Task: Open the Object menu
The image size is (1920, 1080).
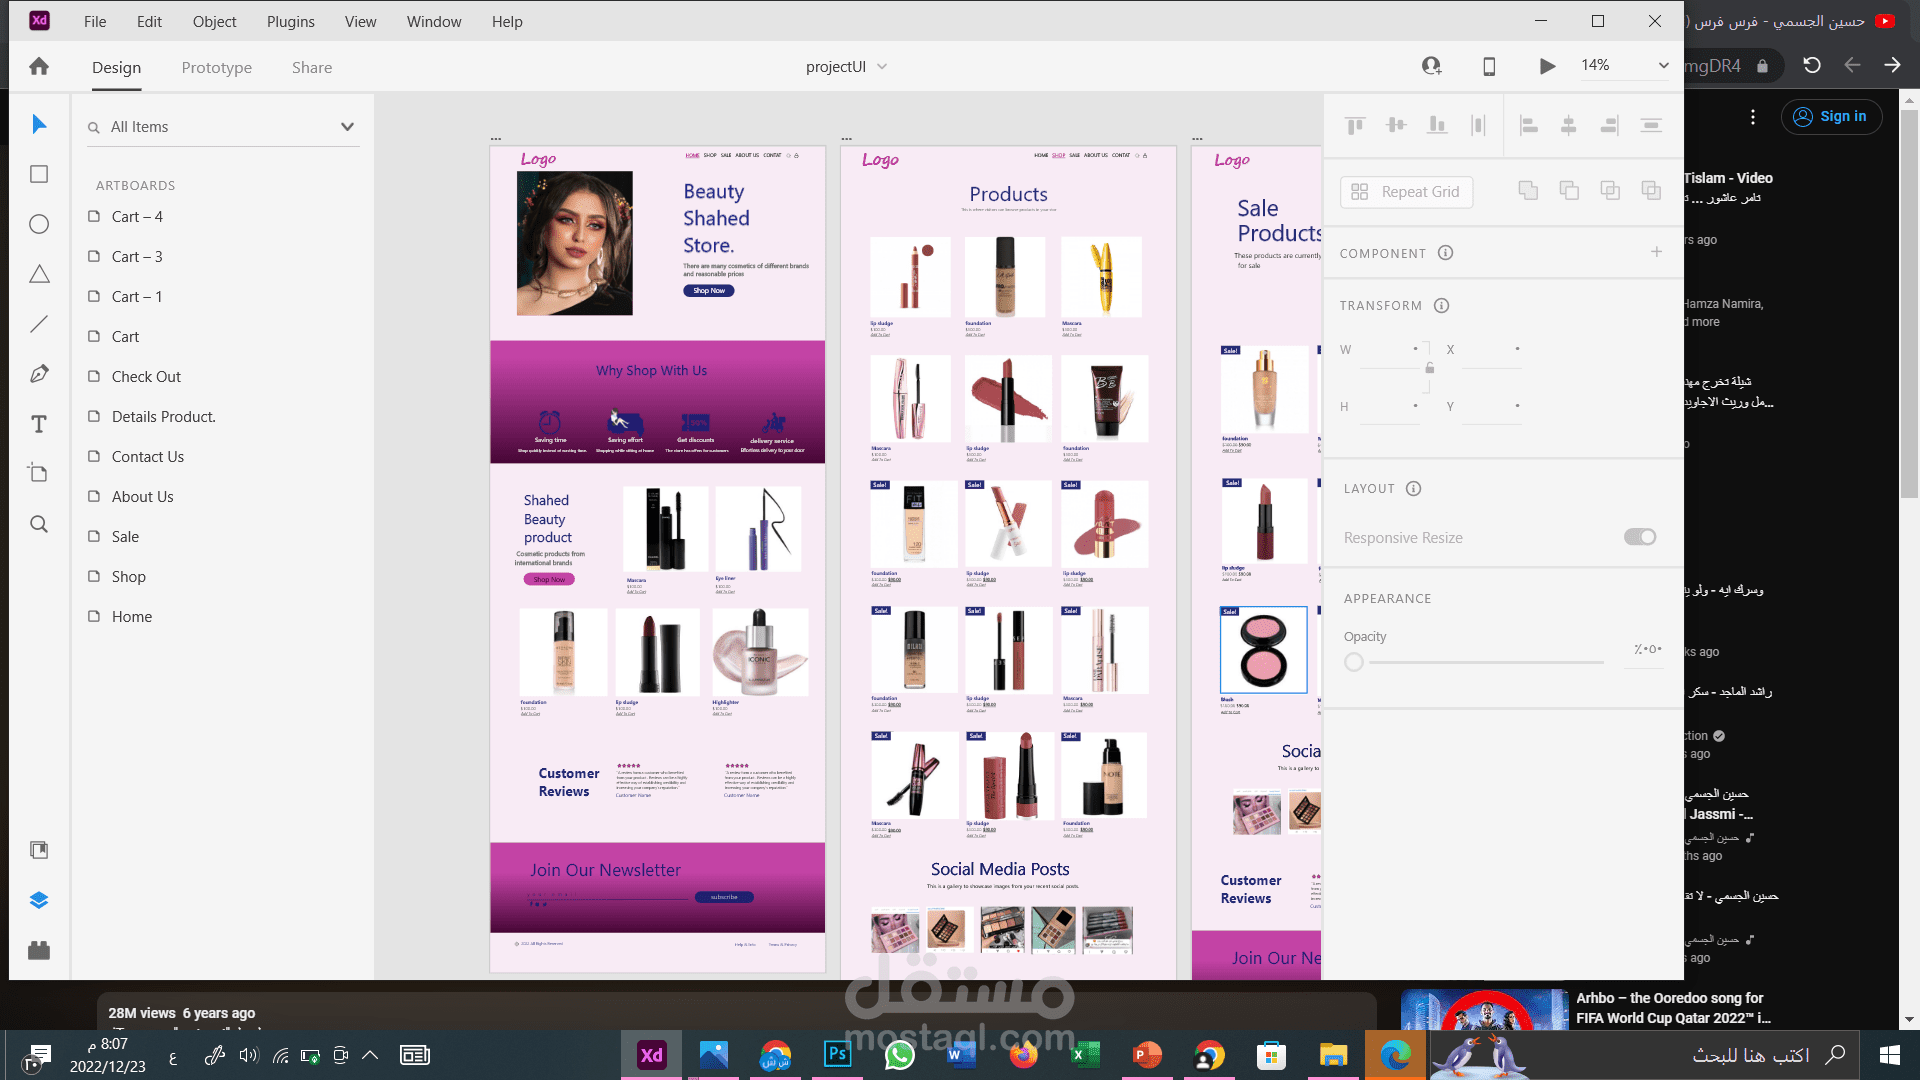Action: (215, 21)
